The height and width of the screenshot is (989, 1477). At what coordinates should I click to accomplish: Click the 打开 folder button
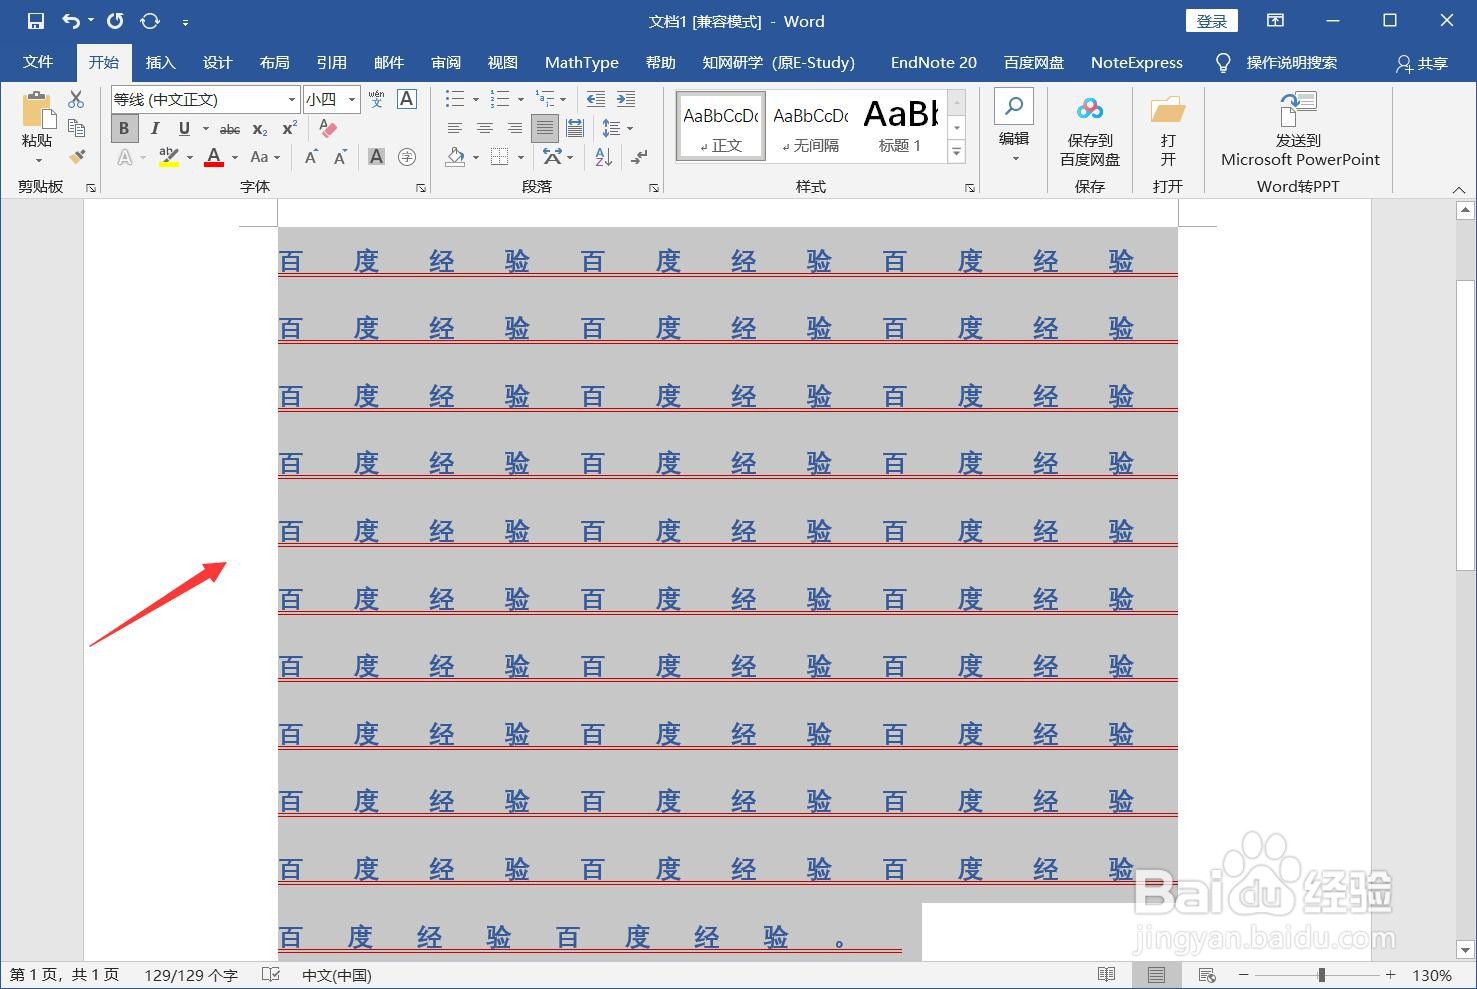pos(1168,130)
